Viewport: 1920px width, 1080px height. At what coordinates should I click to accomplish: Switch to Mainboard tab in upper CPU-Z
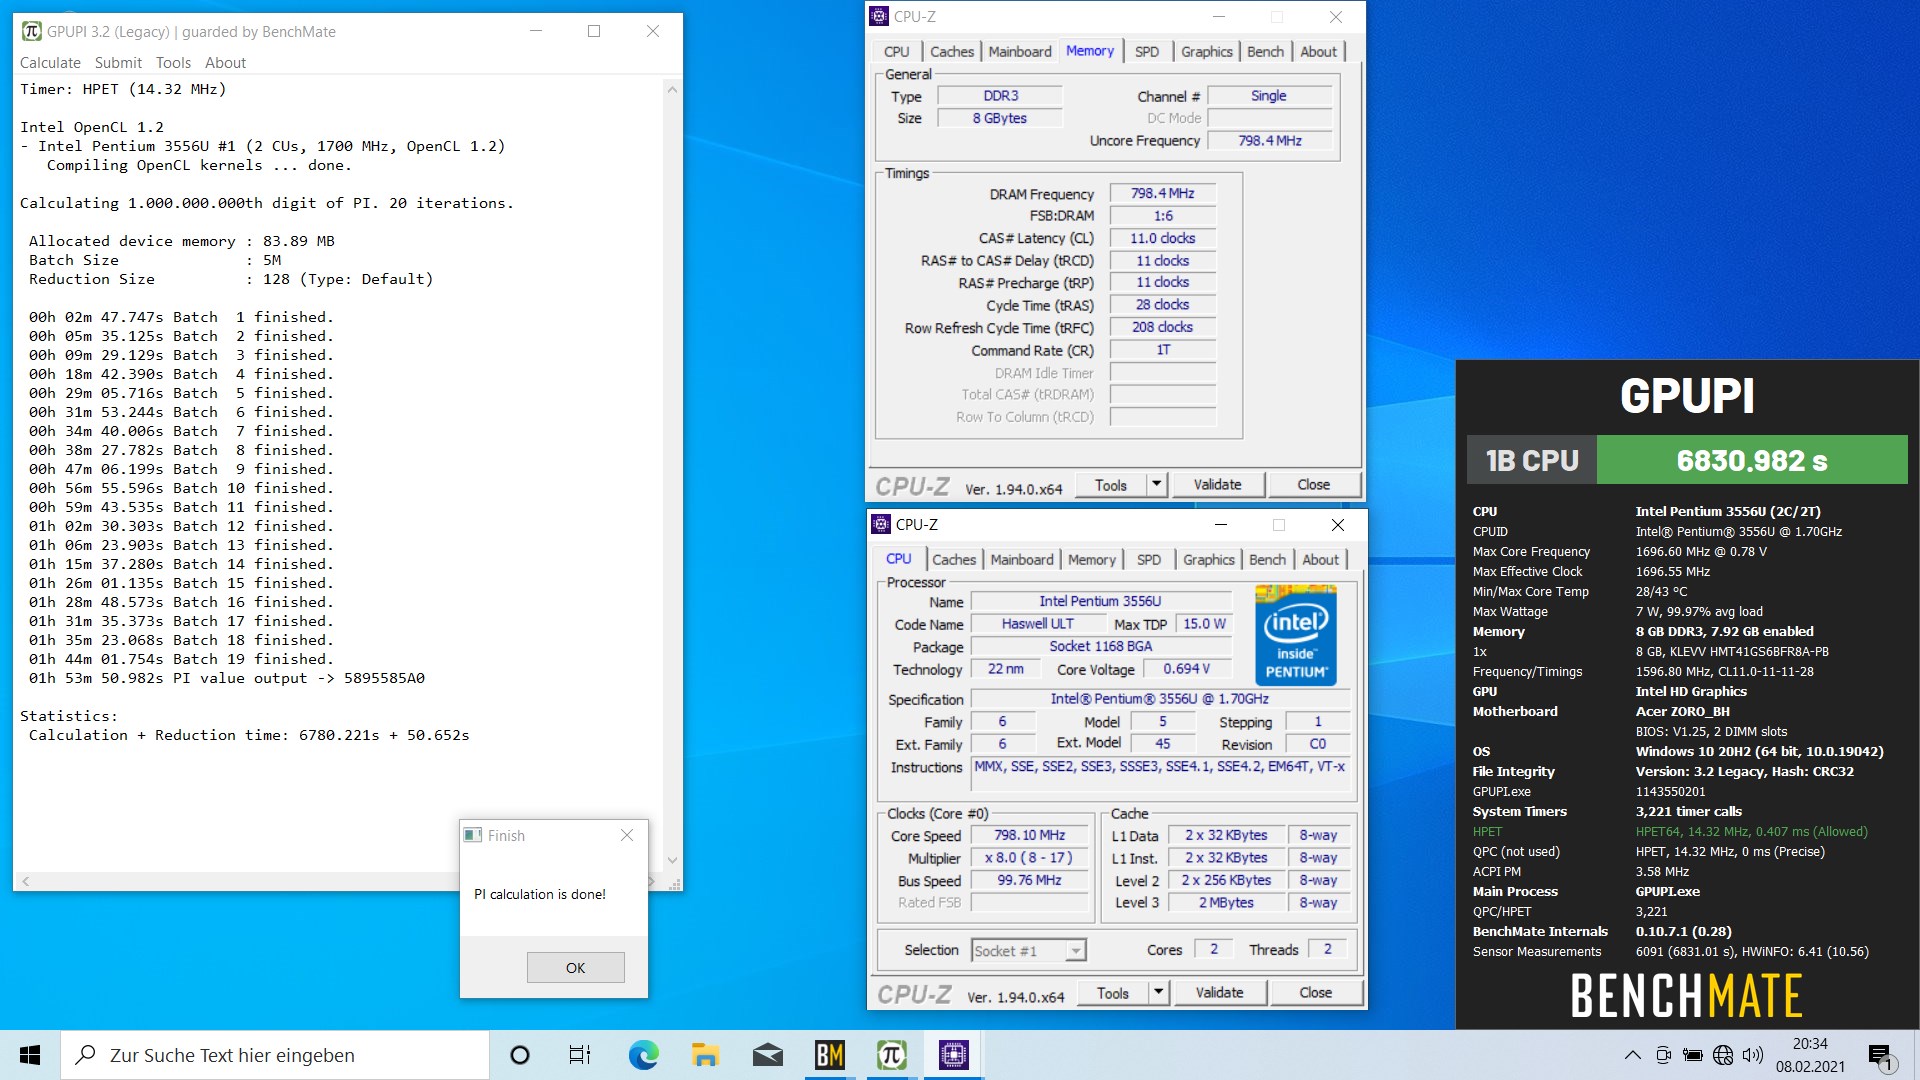coord(1020,51)
